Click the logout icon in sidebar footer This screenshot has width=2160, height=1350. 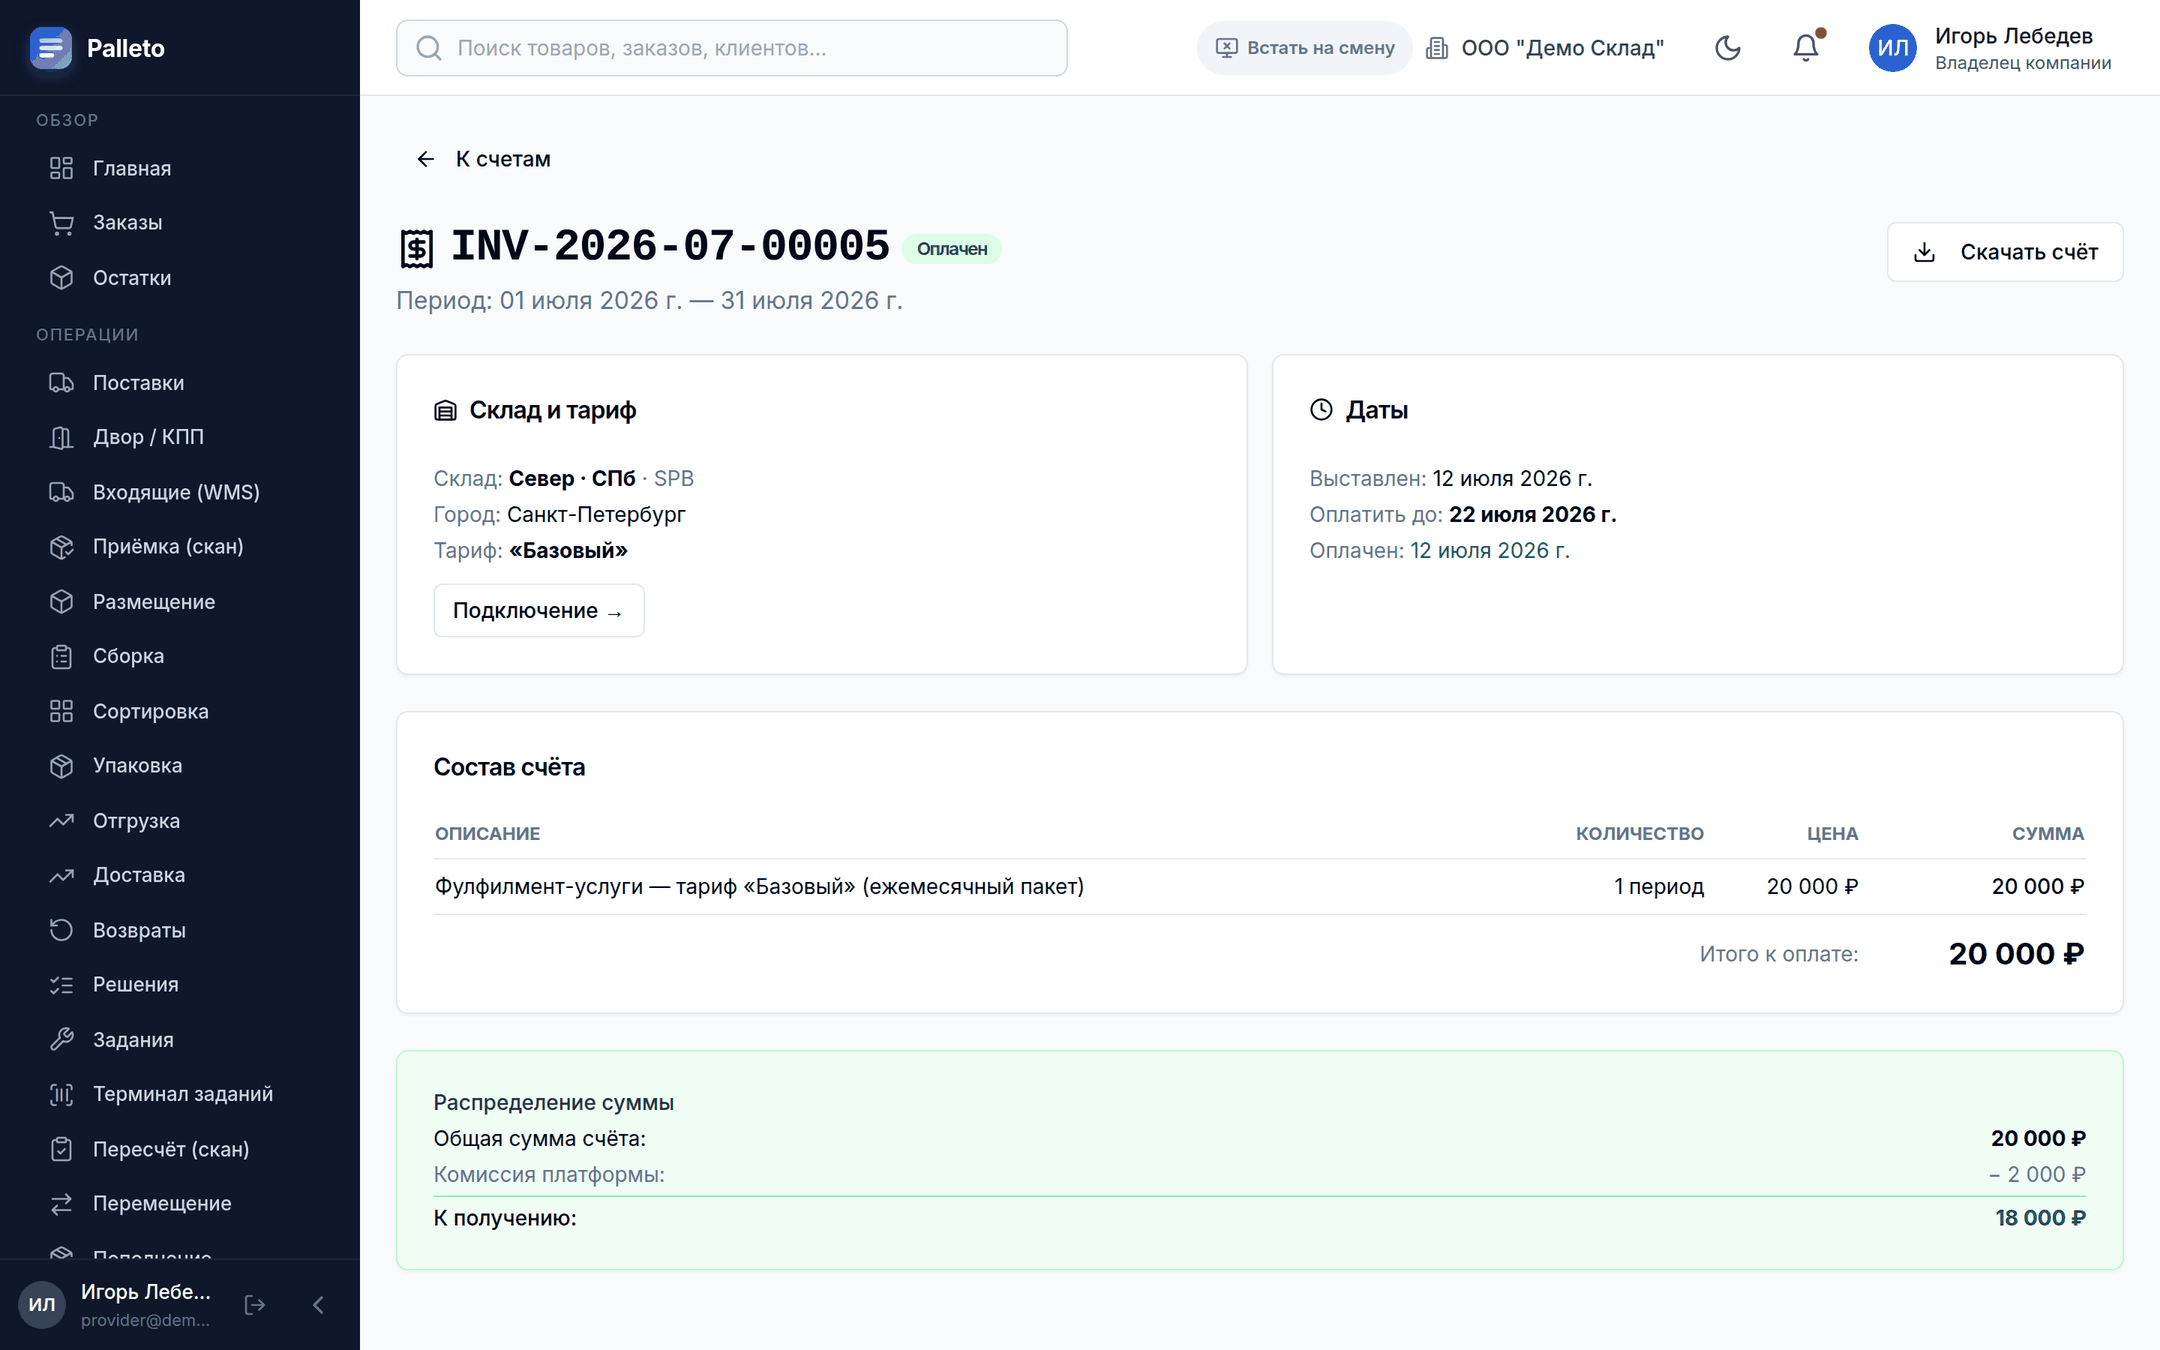pyautogui.click(x=255, y=1304)
